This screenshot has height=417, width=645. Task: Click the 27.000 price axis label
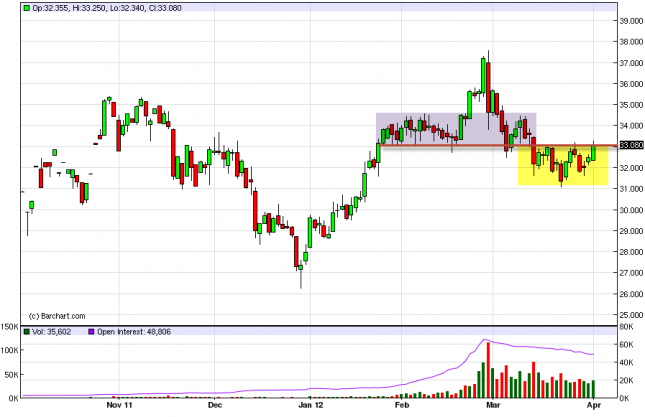(x=631, y=273)
